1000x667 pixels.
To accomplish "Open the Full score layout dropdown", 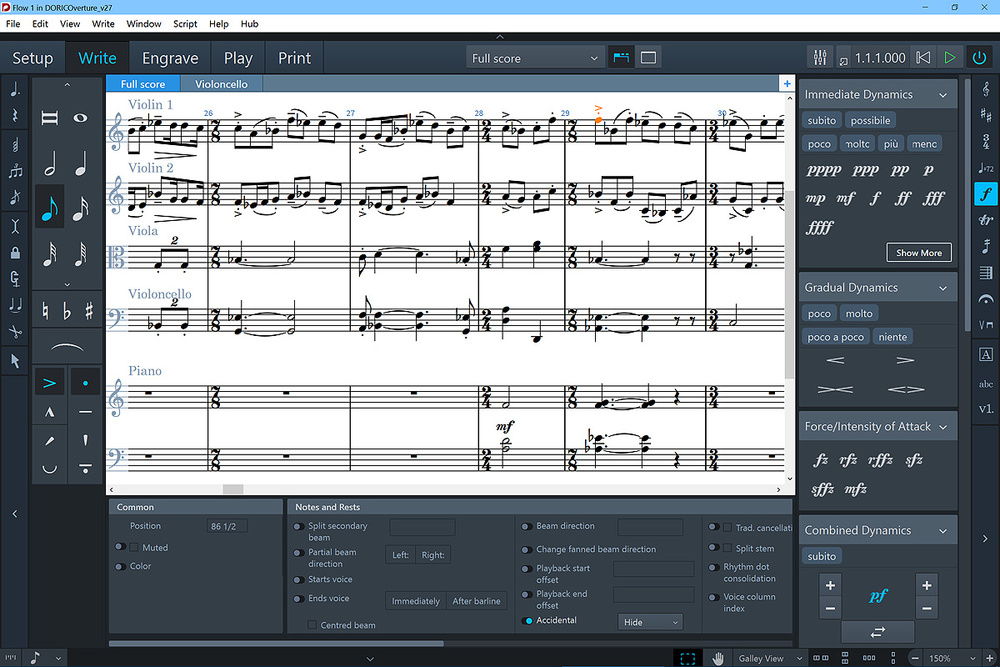I will pos(534,58).
